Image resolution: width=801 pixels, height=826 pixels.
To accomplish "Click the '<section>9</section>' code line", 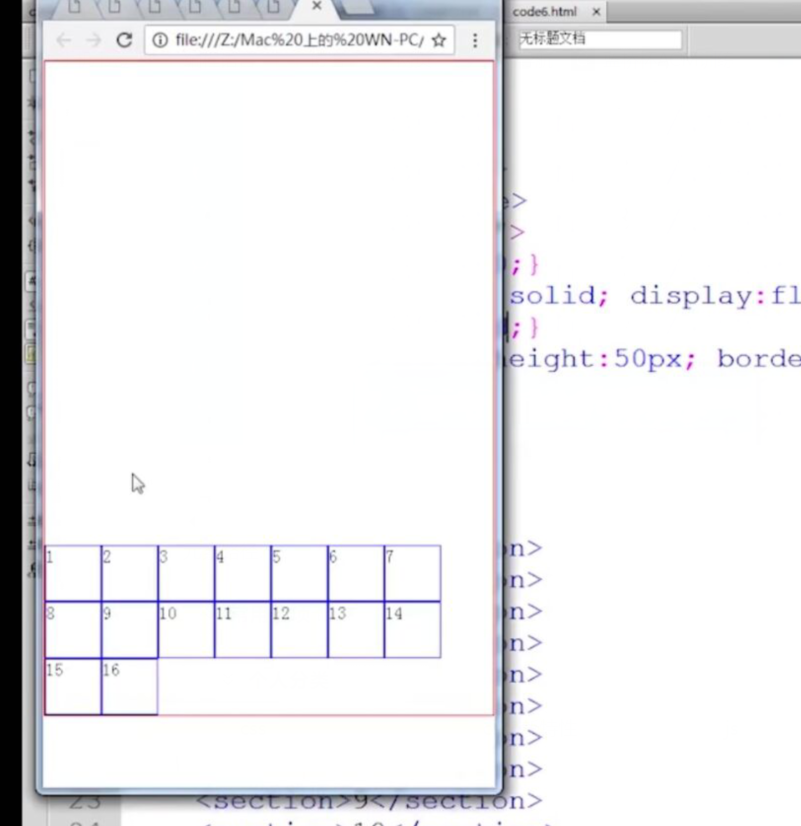I will [x=369, y=802].
